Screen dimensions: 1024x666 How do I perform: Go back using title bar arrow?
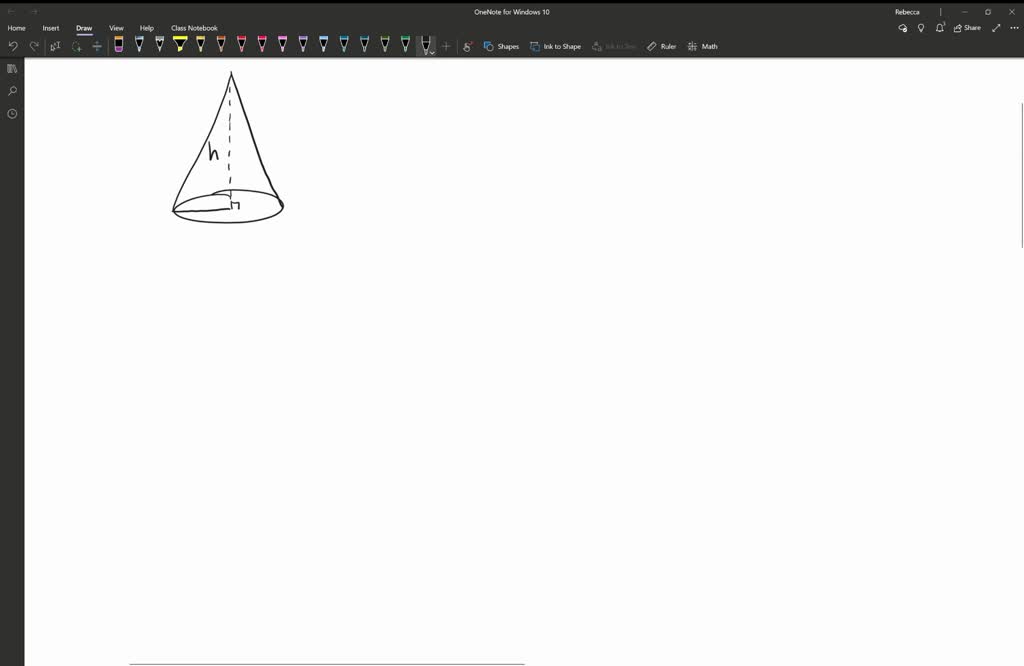(11, 11)
